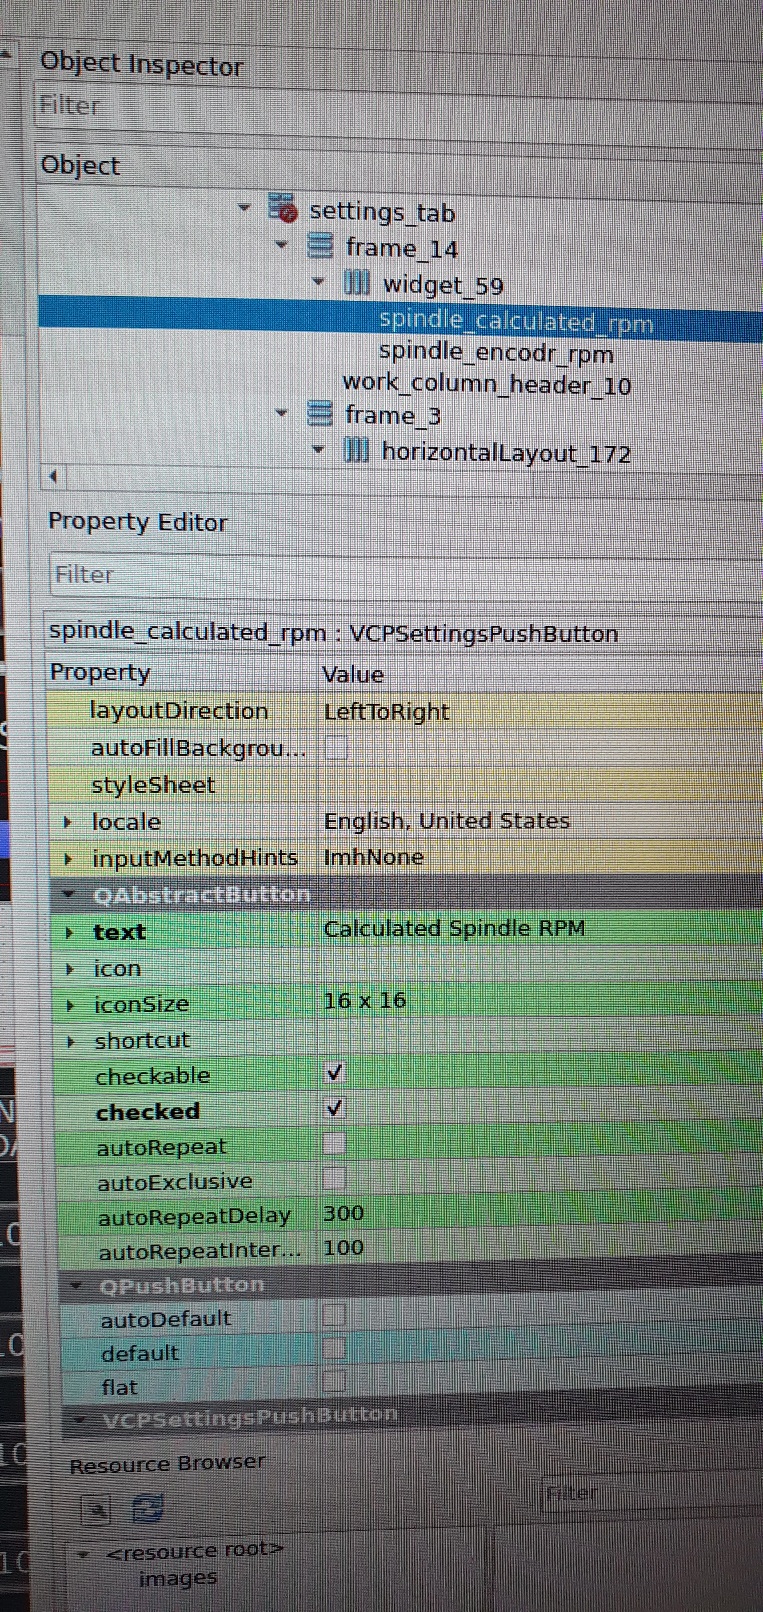The height and width of the screenshot is (1612, 763).
Task: Click the object tree left scroll arrow
Action: tap(53, 477)
